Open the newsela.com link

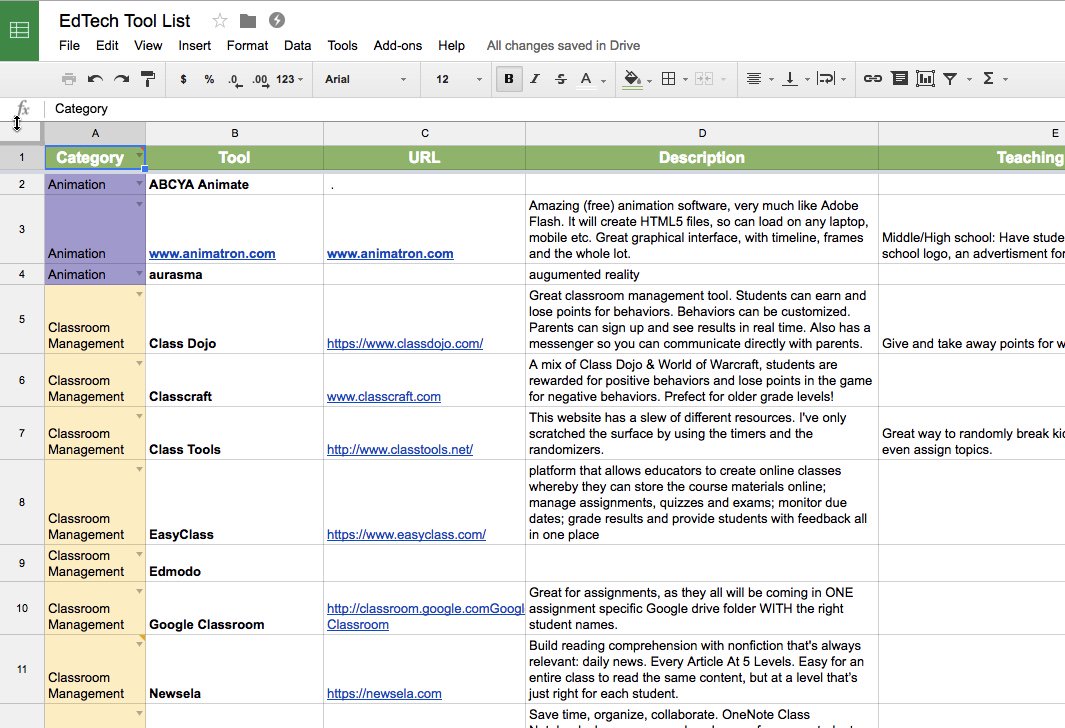click(x=384, y=693)
